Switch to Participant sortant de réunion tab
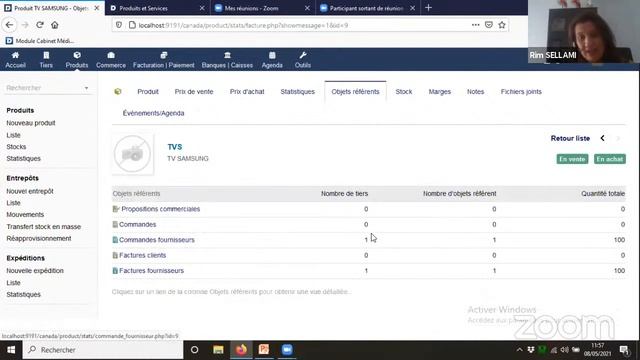Screen dimensions: 640x360 (368, 8)
